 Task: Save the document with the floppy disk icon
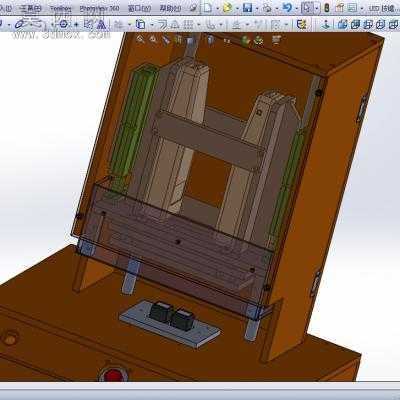247,8
